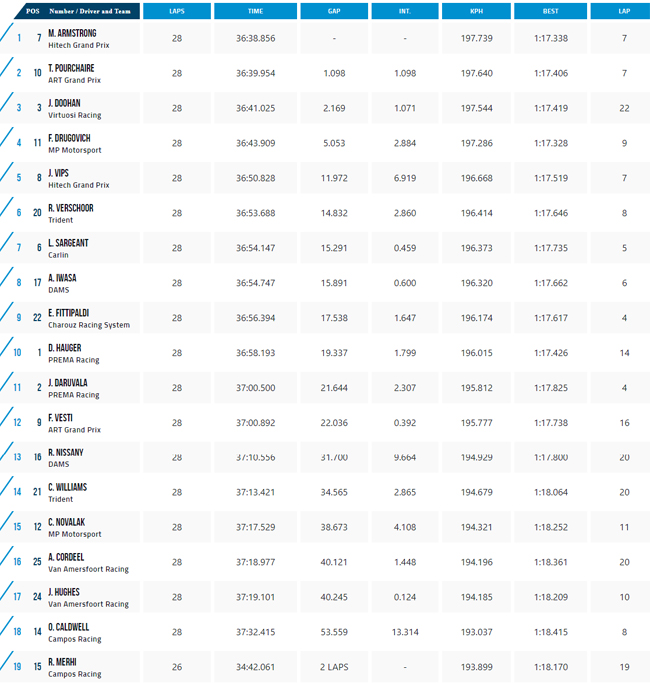Image resolution: width=650 pixels, height=683 pixels.
Task: Select driver name O. CALDWELL
Action: [x=68, y=627]
